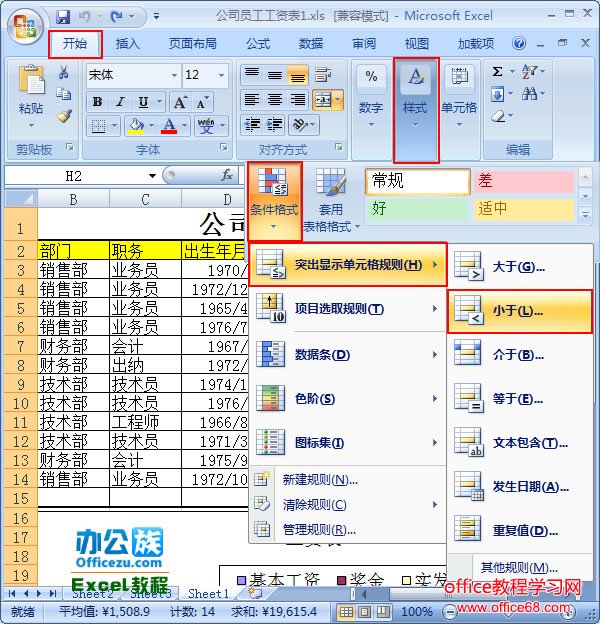Align text left

tap(252, 99)
